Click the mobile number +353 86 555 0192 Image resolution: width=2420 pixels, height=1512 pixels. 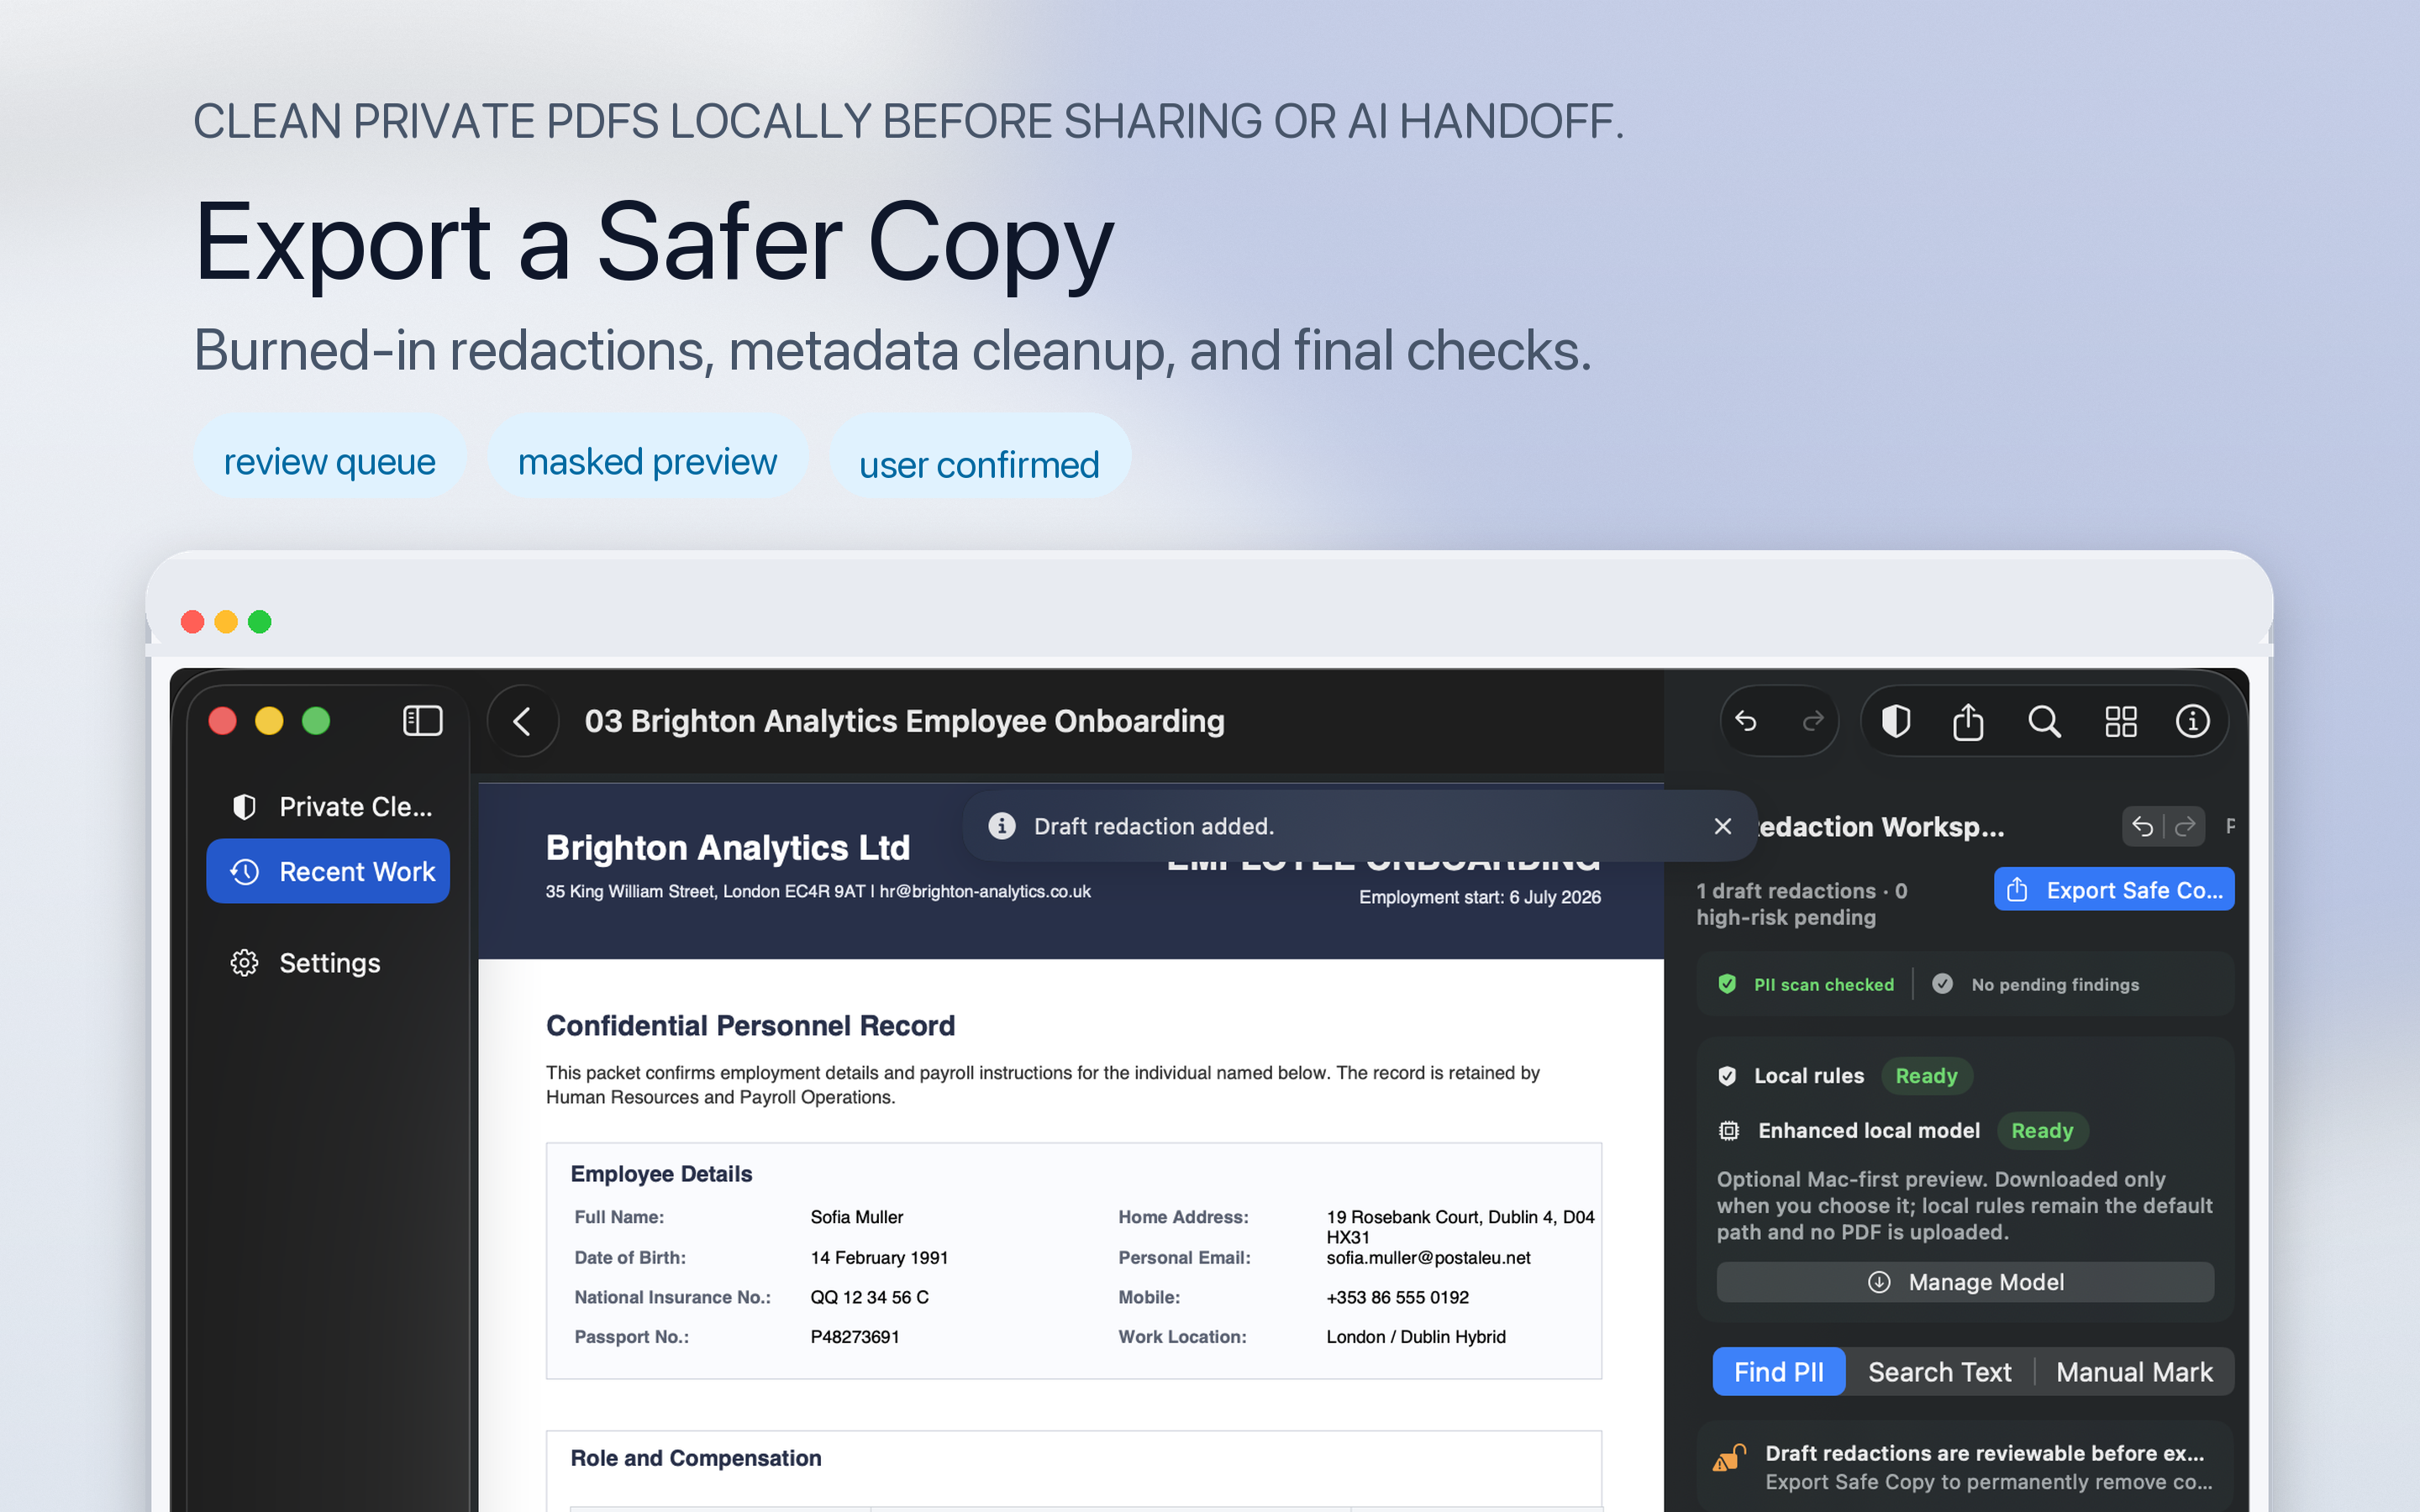(1397, 1297)
